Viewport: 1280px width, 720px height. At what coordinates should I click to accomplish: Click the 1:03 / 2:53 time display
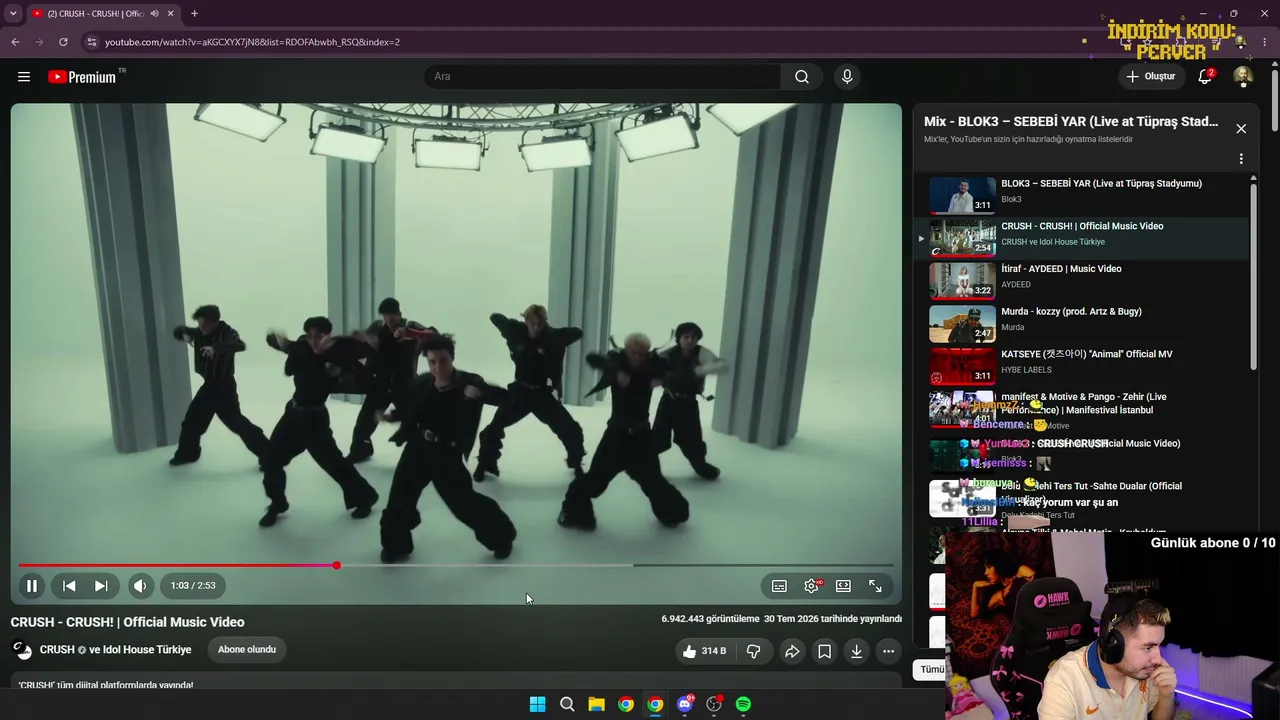(193, 586)
